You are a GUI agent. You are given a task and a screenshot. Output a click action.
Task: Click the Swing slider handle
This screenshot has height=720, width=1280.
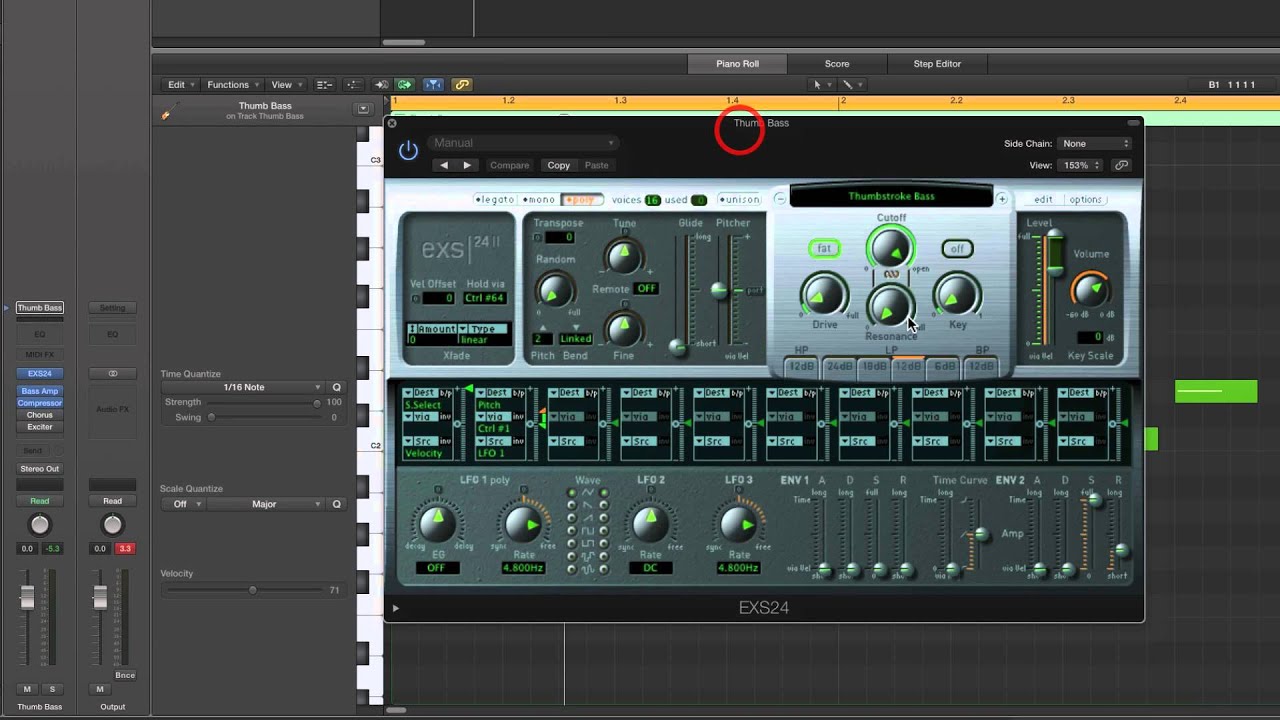(211, 417)
